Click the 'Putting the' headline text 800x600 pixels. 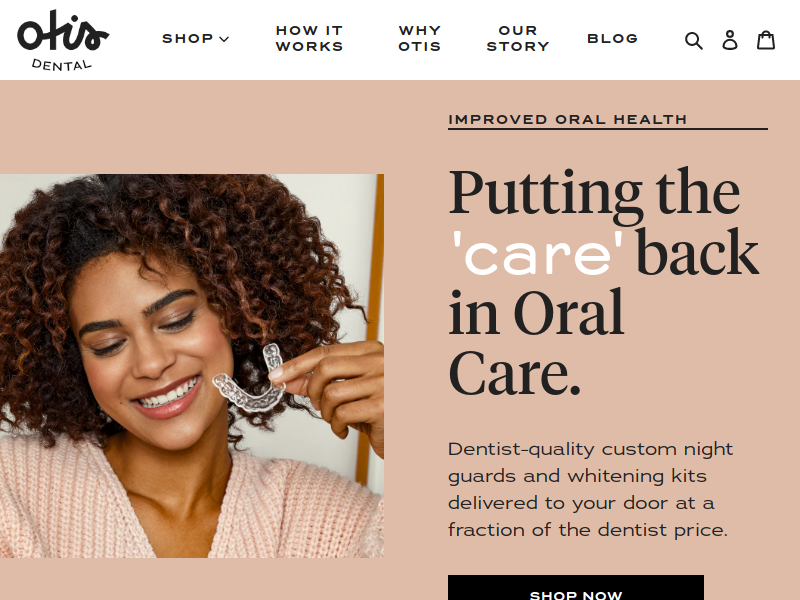pyautogui.click(x=594, y=193)
